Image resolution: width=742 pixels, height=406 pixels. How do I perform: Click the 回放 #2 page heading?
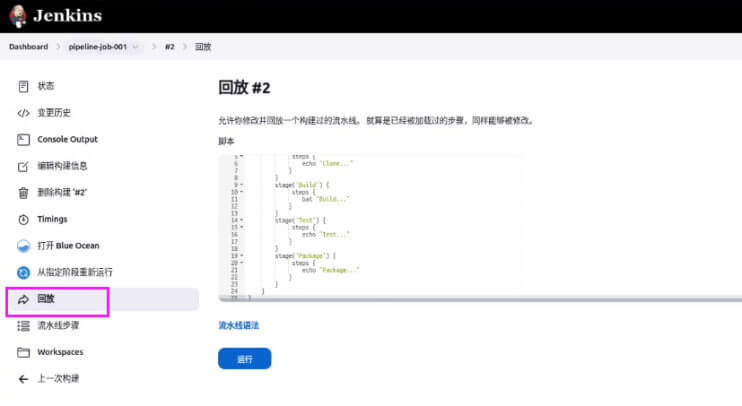point(244,88)
